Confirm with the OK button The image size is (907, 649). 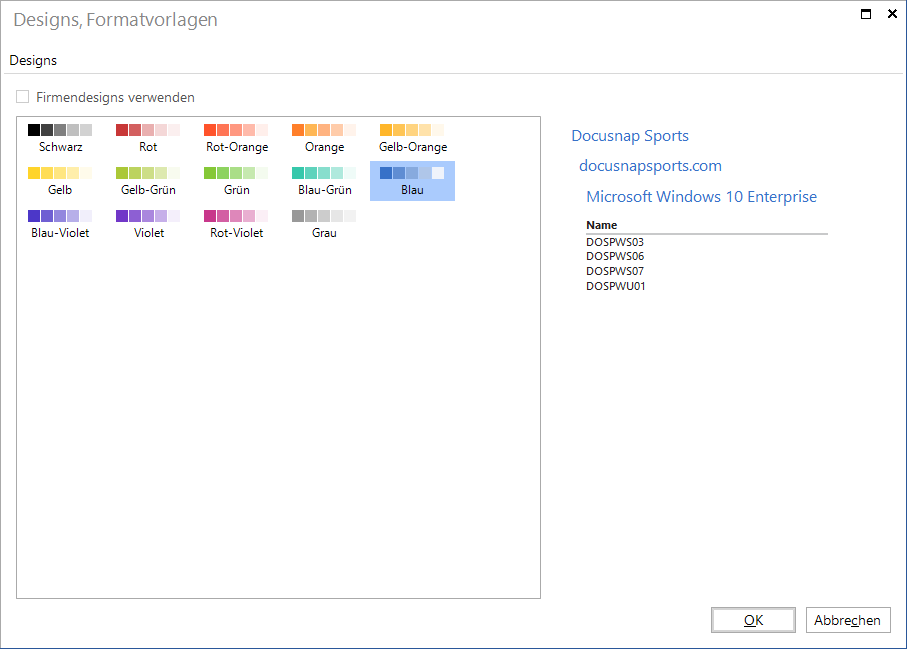coord(753,620)
